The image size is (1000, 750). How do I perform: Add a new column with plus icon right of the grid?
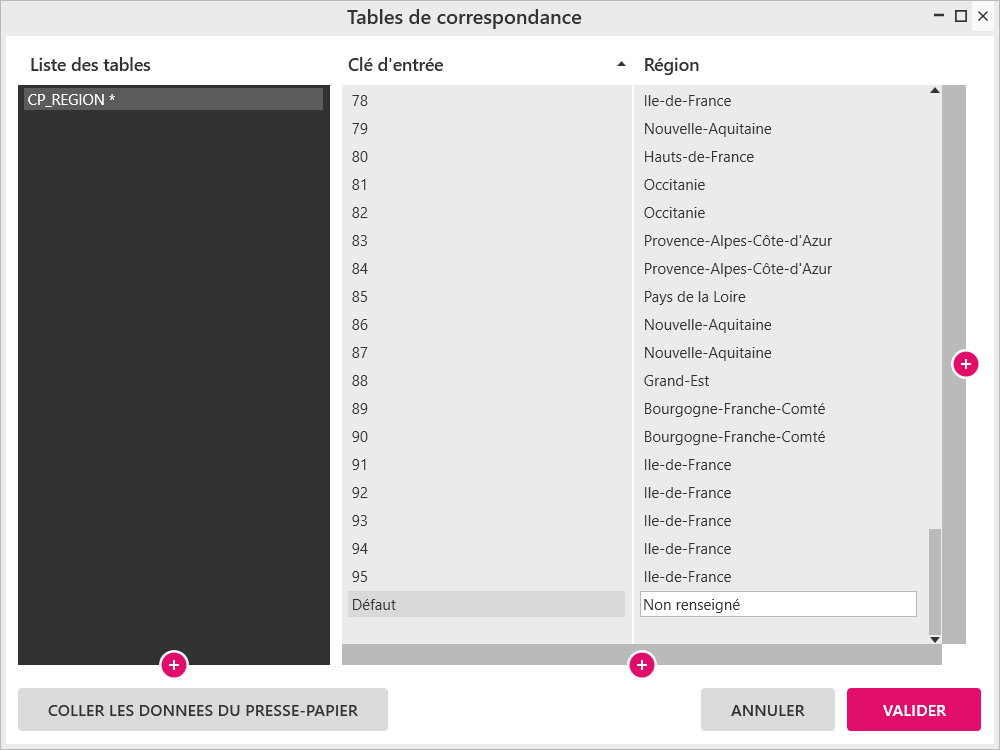[966, 364]
